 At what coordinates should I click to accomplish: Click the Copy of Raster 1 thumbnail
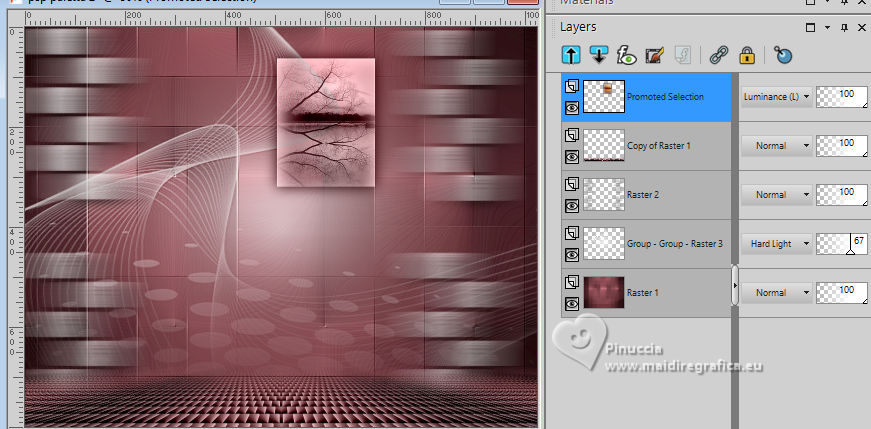604,146
